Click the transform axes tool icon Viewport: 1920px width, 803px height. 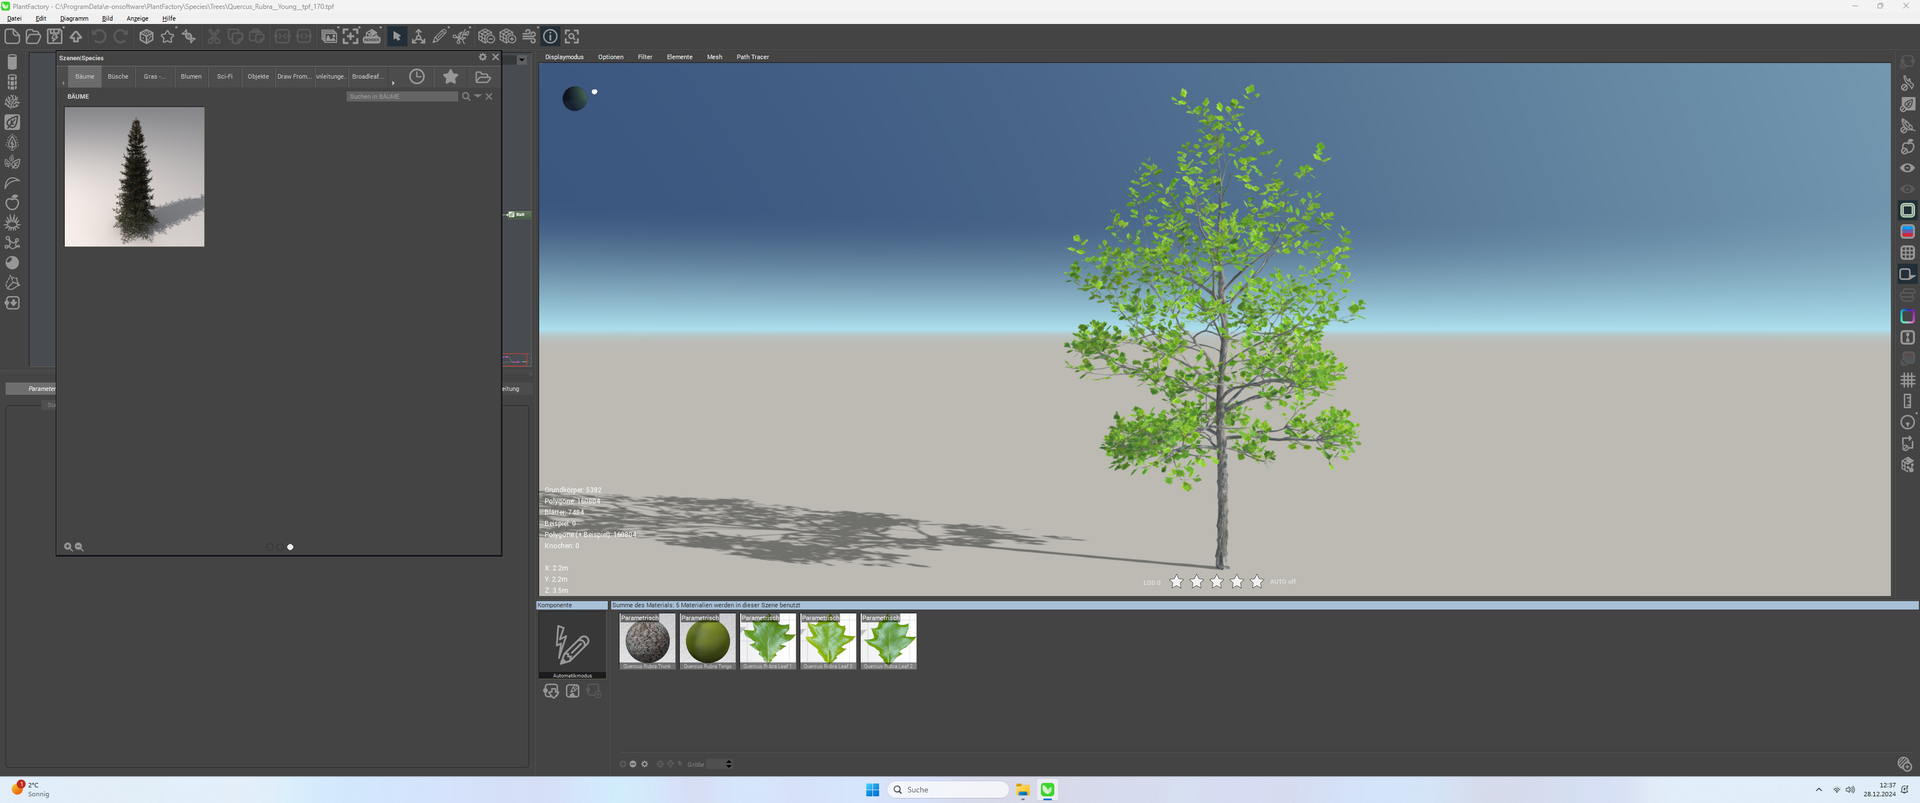pos(418,36)
